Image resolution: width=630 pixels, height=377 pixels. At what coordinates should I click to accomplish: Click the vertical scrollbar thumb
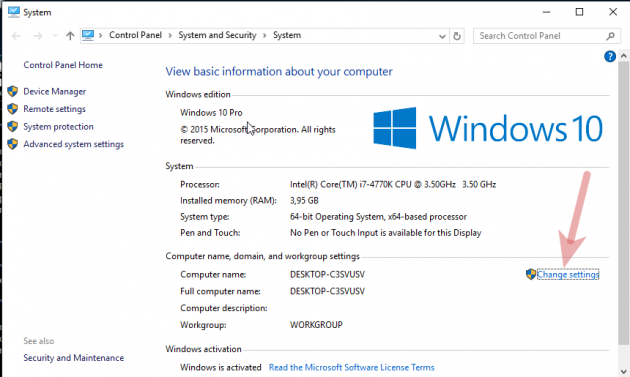click(x=623, y=203)
